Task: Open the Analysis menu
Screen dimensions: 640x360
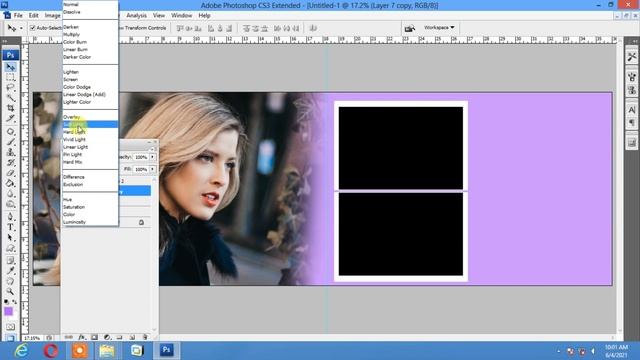Action: 136,16
